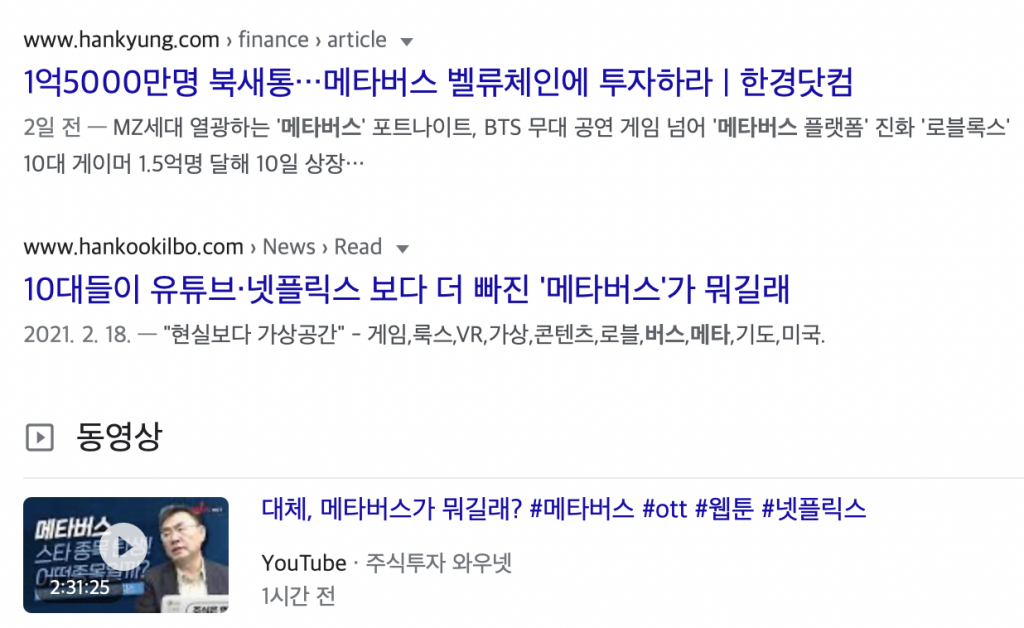Click the MZ세대 열광하는 snippet text

click(x=191, y=127)
